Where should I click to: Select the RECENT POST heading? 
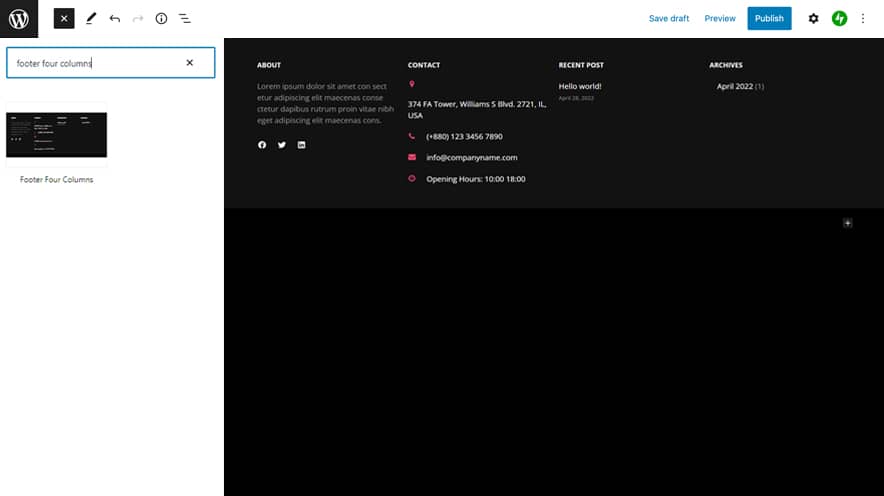tap(581, 65)
